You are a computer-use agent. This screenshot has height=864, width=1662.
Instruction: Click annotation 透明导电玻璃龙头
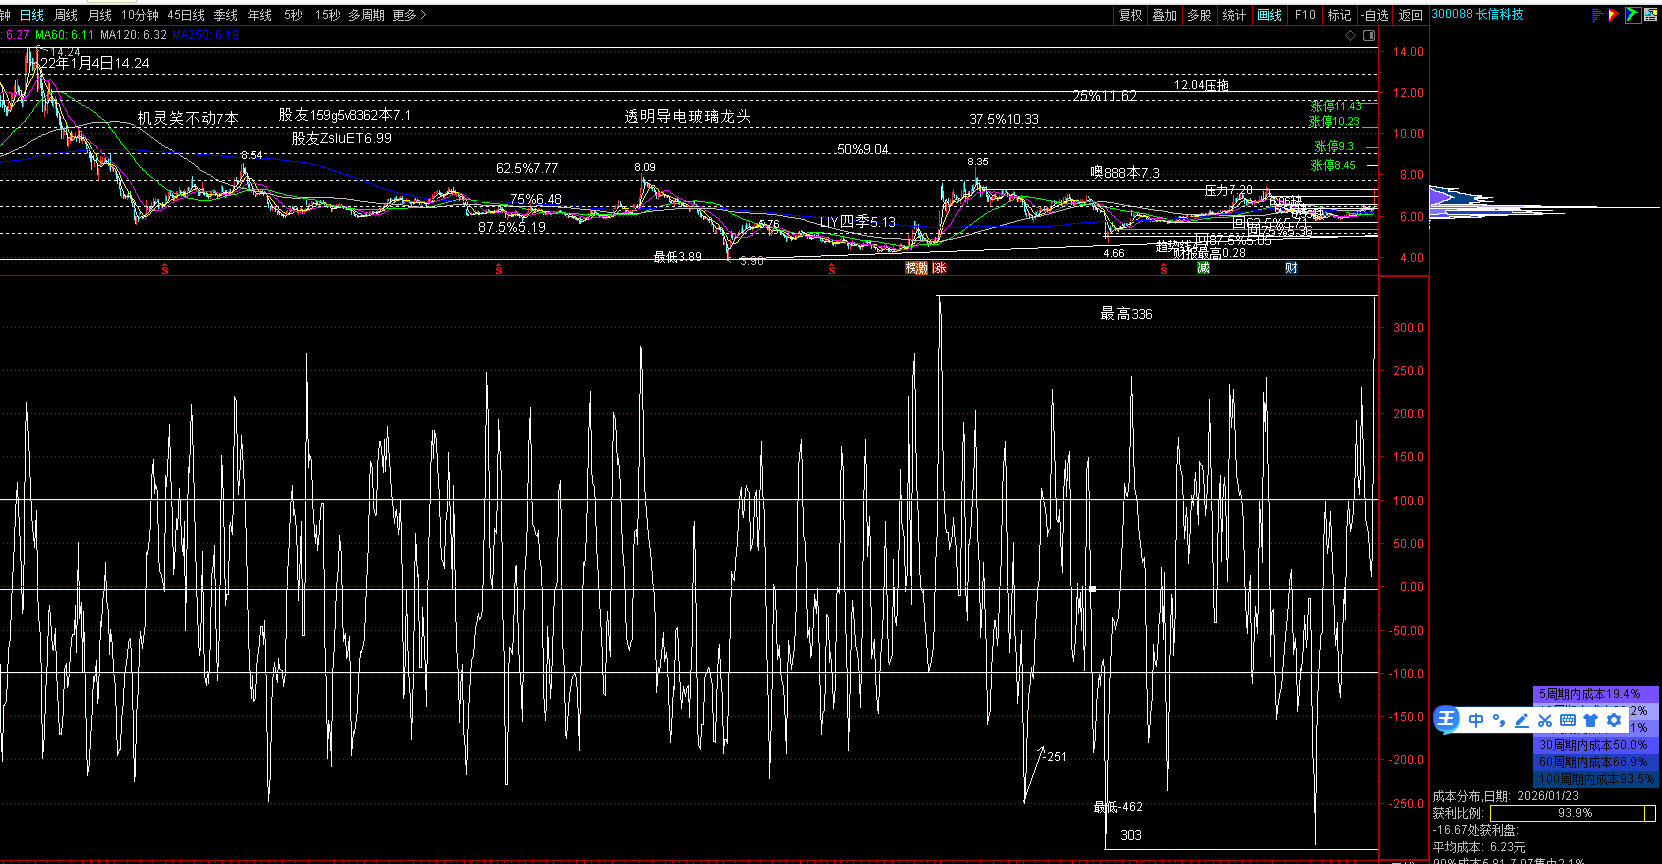point(687,117)
